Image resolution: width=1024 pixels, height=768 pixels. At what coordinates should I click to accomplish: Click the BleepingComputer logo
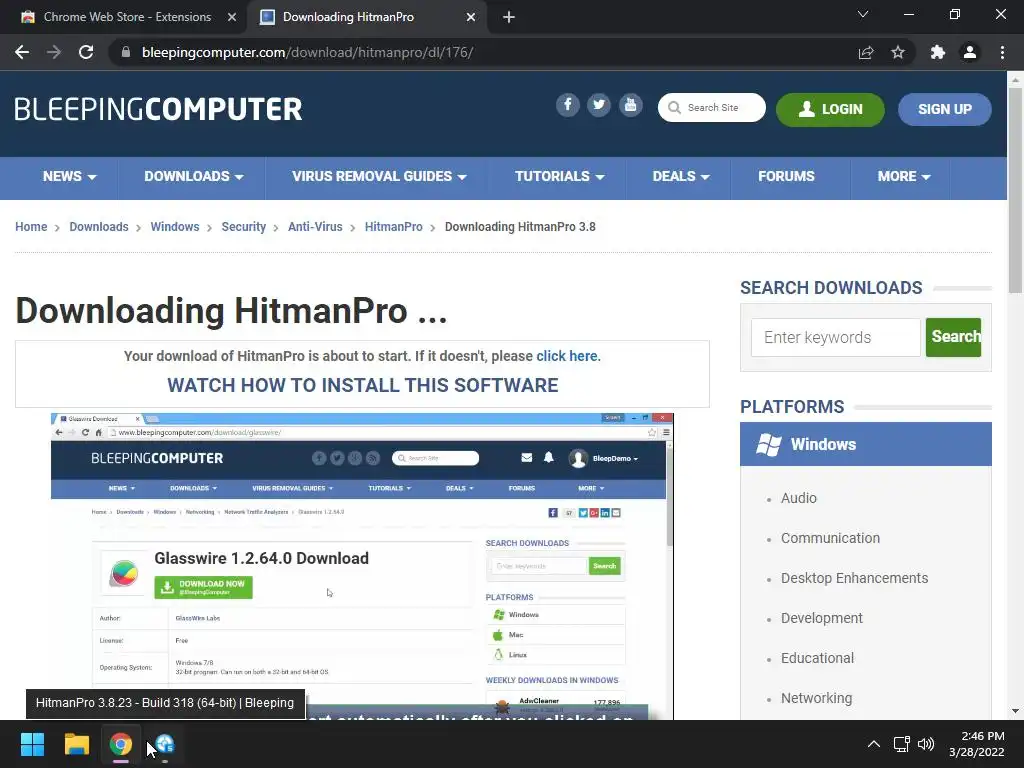click(x=159, y=109)
